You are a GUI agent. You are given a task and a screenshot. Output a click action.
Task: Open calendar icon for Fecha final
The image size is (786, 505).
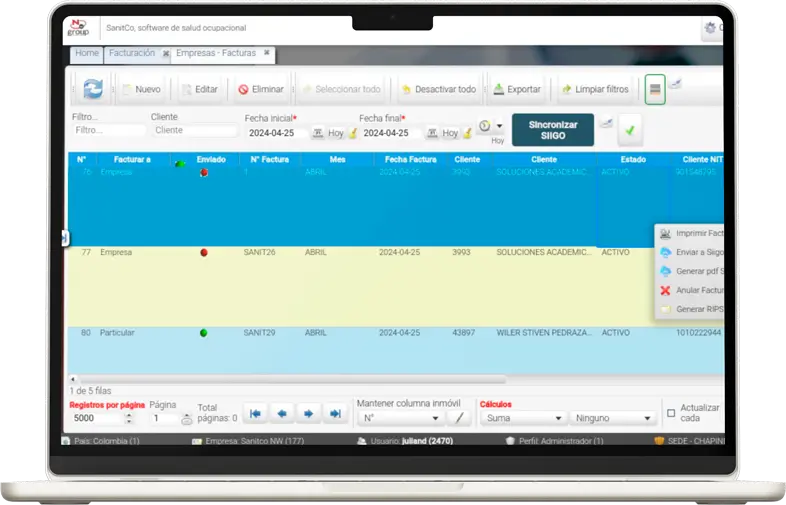point(432,133)
